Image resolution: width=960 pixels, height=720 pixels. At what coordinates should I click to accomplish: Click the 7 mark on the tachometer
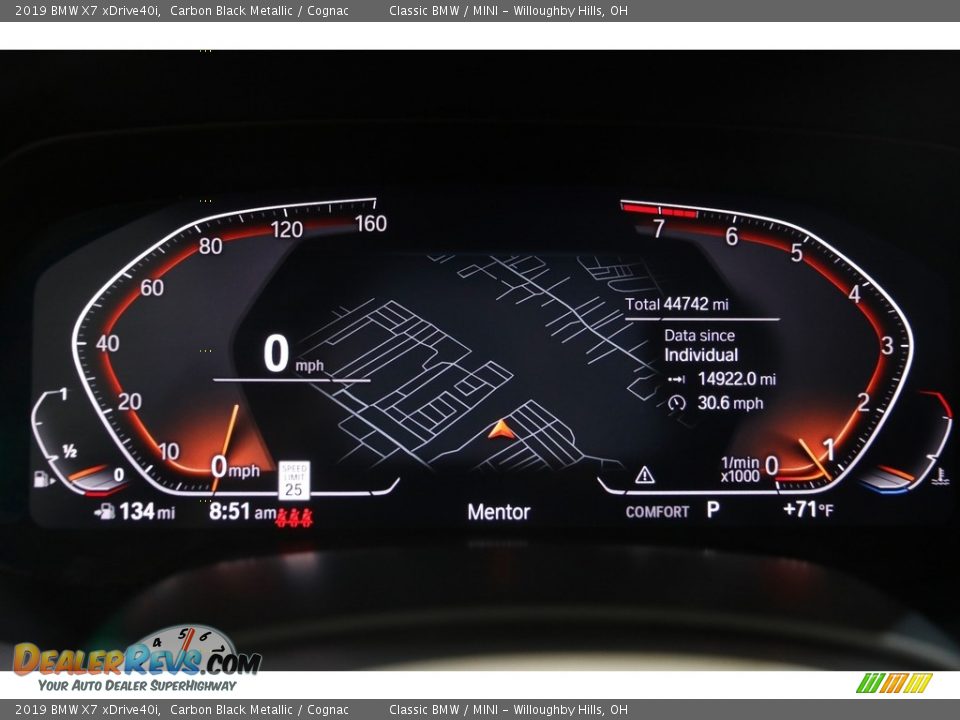point(658,228)
